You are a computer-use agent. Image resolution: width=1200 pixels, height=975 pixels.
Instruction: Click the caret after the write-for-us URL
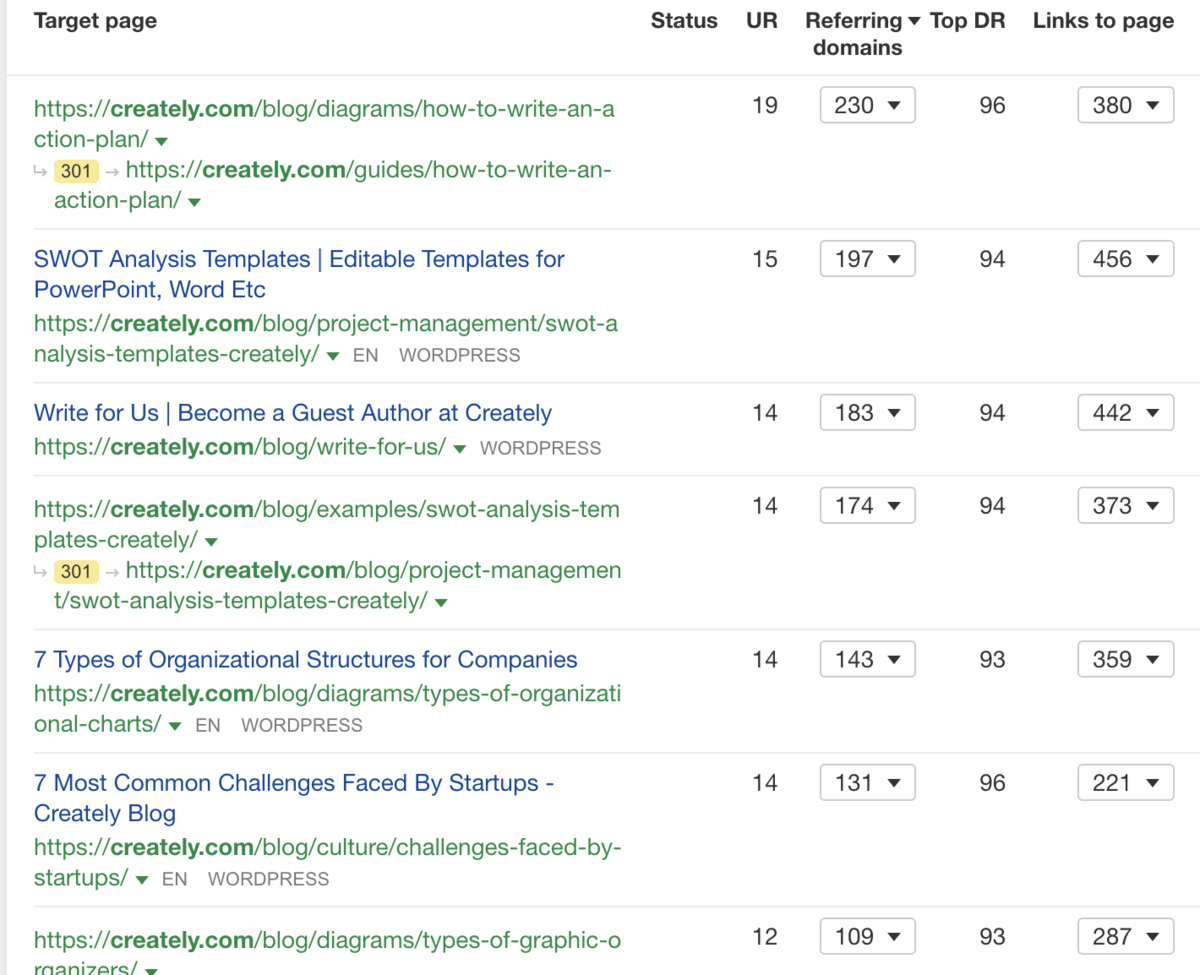click(x=460, y=449)
